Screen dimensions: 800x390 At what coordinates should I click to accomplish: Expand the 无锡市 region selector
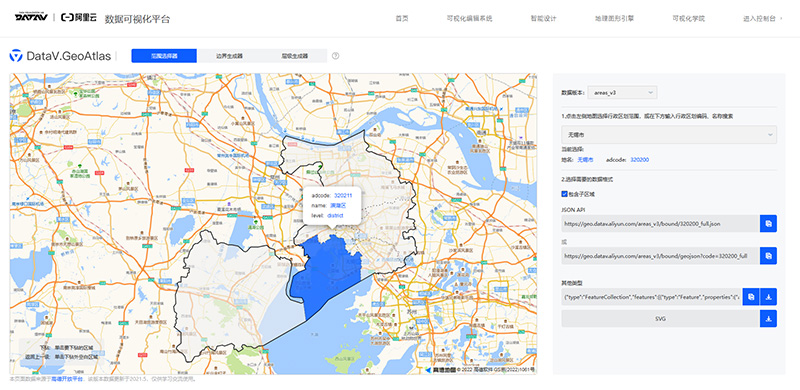pyautogui.click(x=669, y=135)
